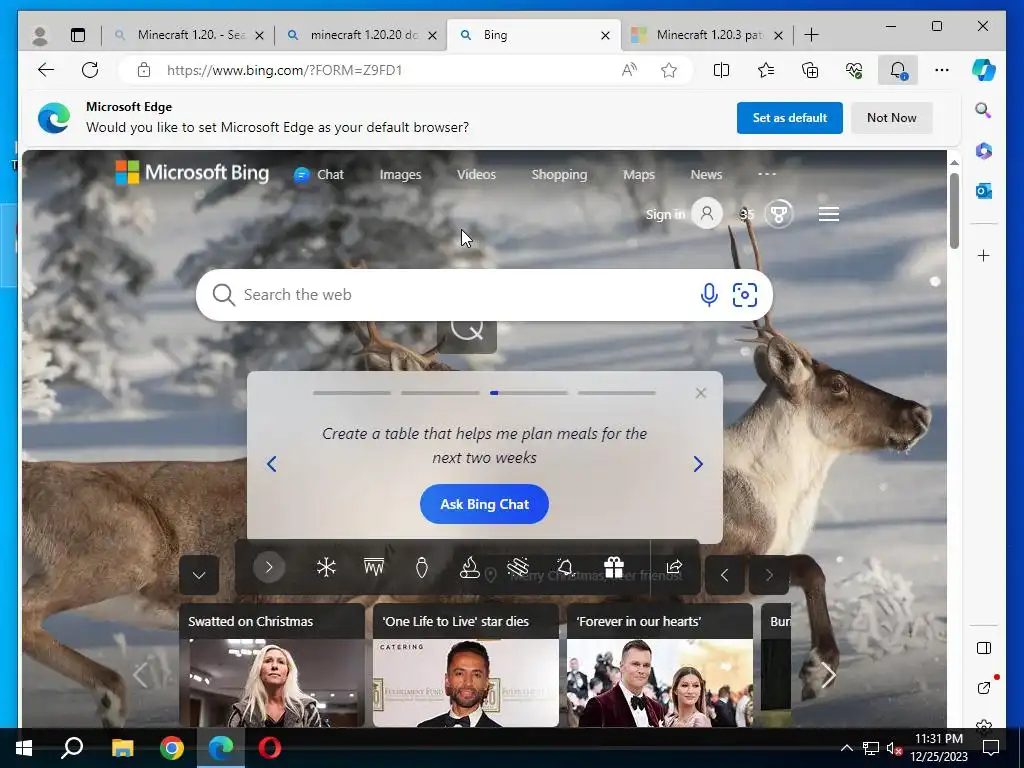
Task: Start Read aloud from address bar
Action: [x=629, y=70]
